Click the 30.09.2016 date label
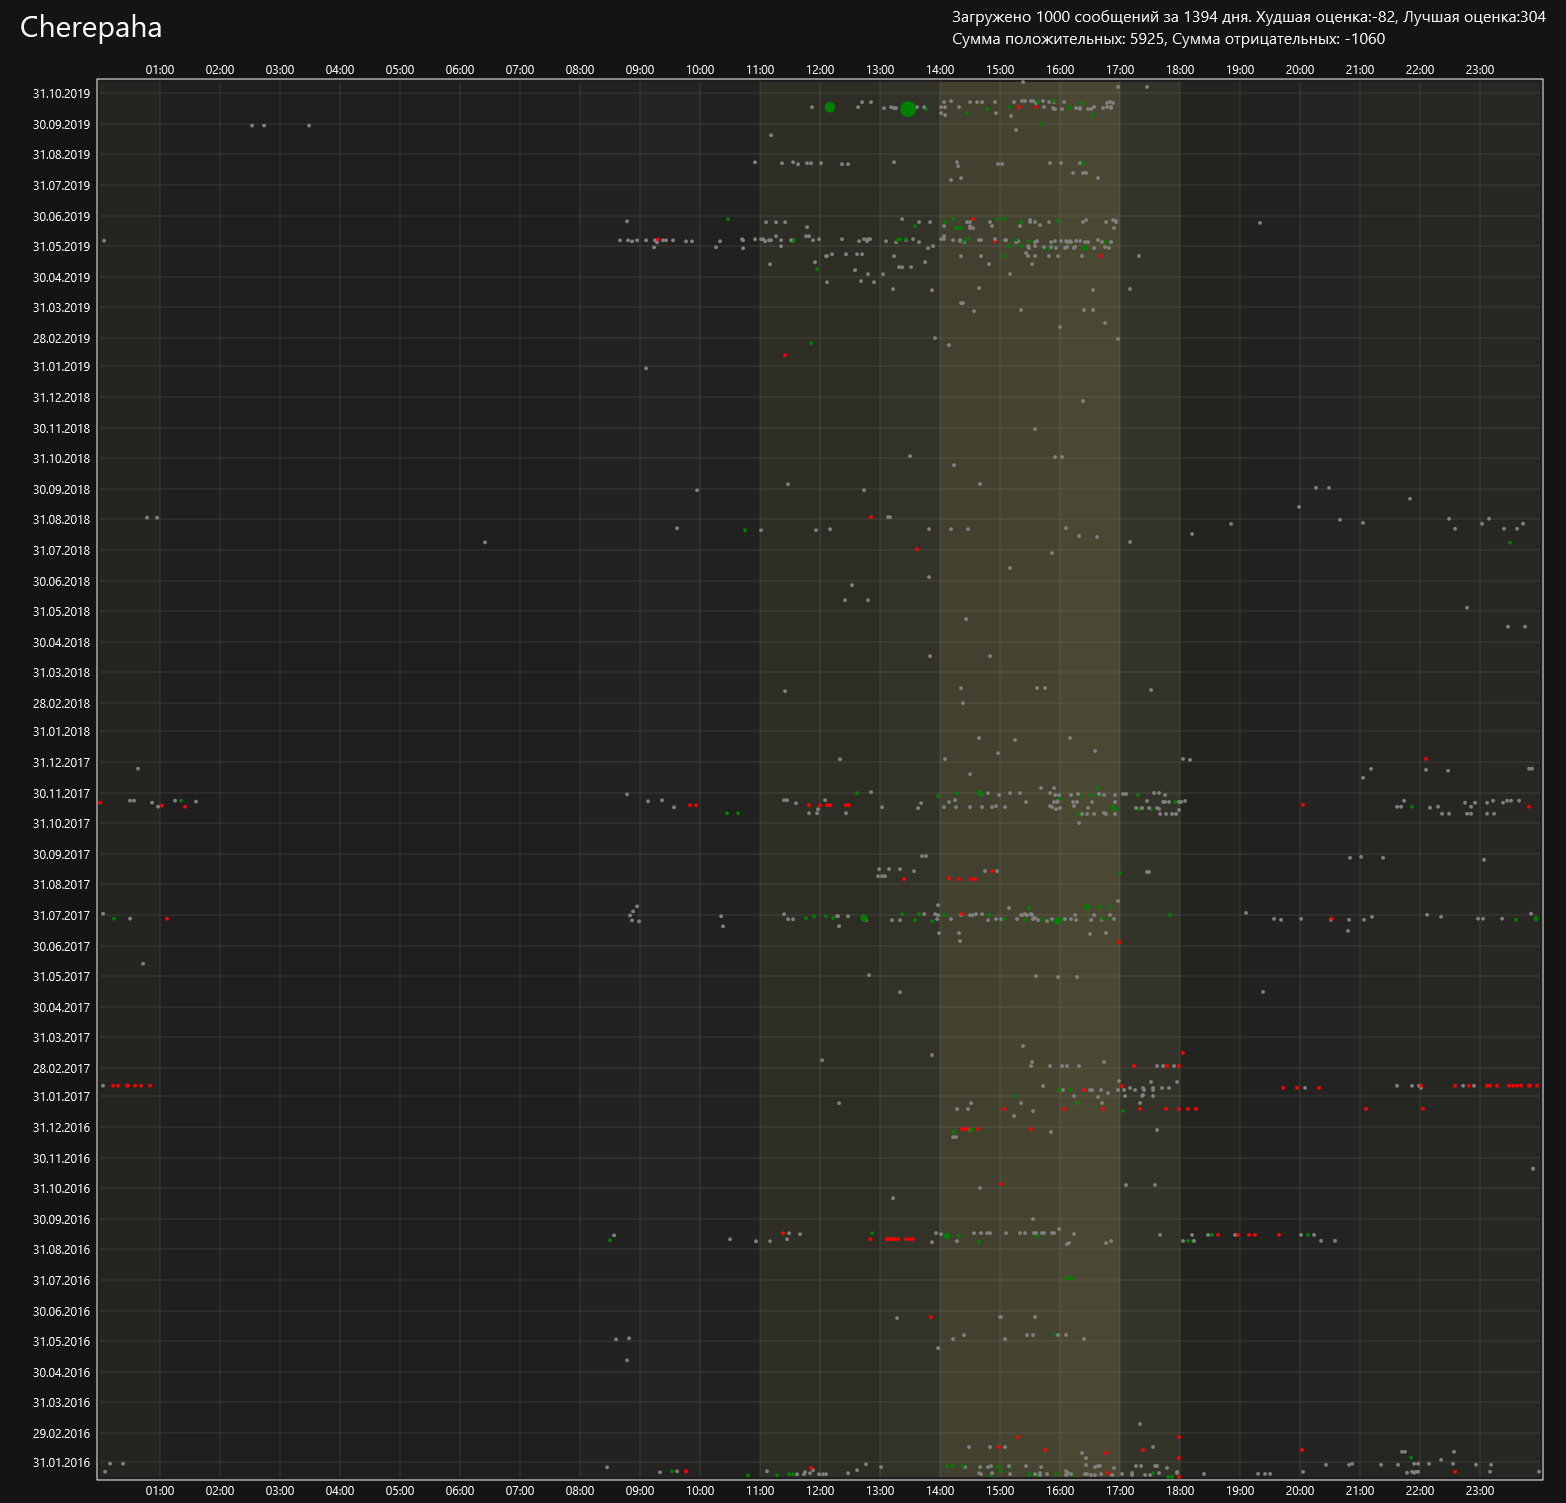This screenshot has width=1566, height=1503. (61, 1220)
